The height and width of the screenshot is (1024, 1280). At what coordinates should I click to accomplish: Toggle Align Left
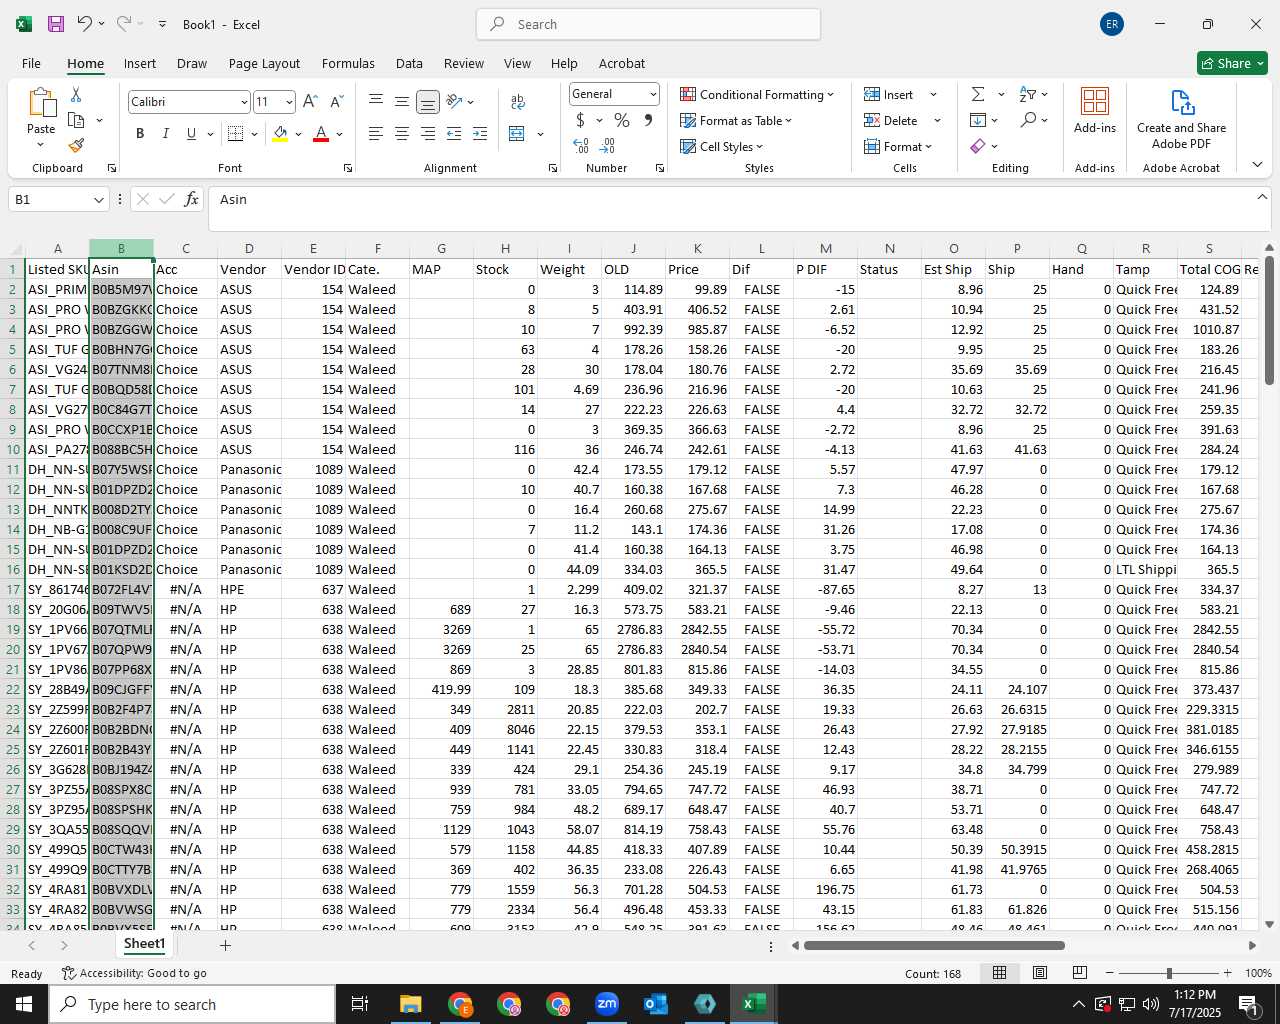[376, 133]
